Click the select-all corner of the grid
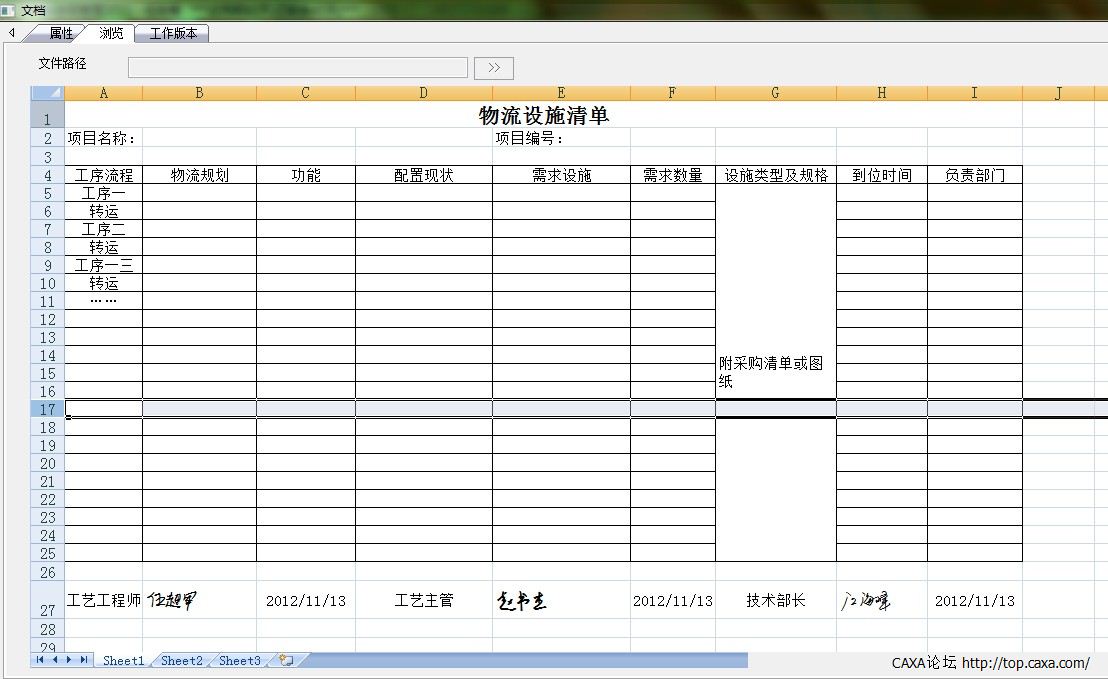 pyautogui.click(x=47, y=93)
